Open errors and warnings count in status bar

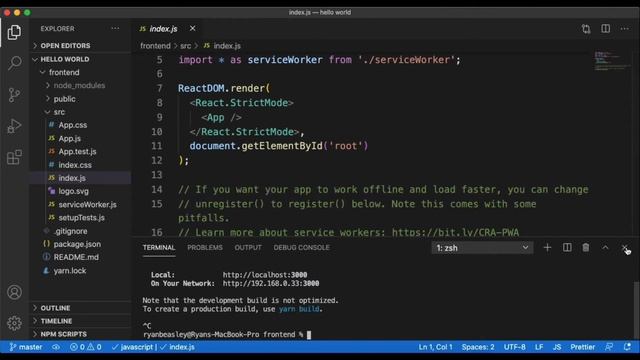coord(86,347)
